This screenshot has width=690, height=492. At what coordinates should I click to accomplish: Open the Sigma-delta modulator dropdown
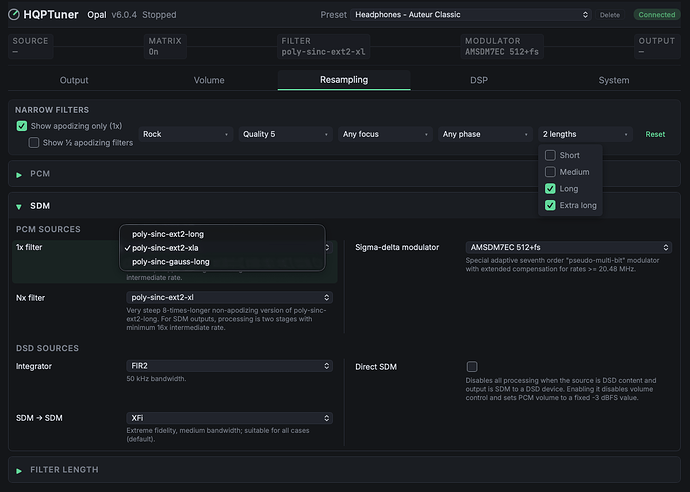(x=569, y=247)
